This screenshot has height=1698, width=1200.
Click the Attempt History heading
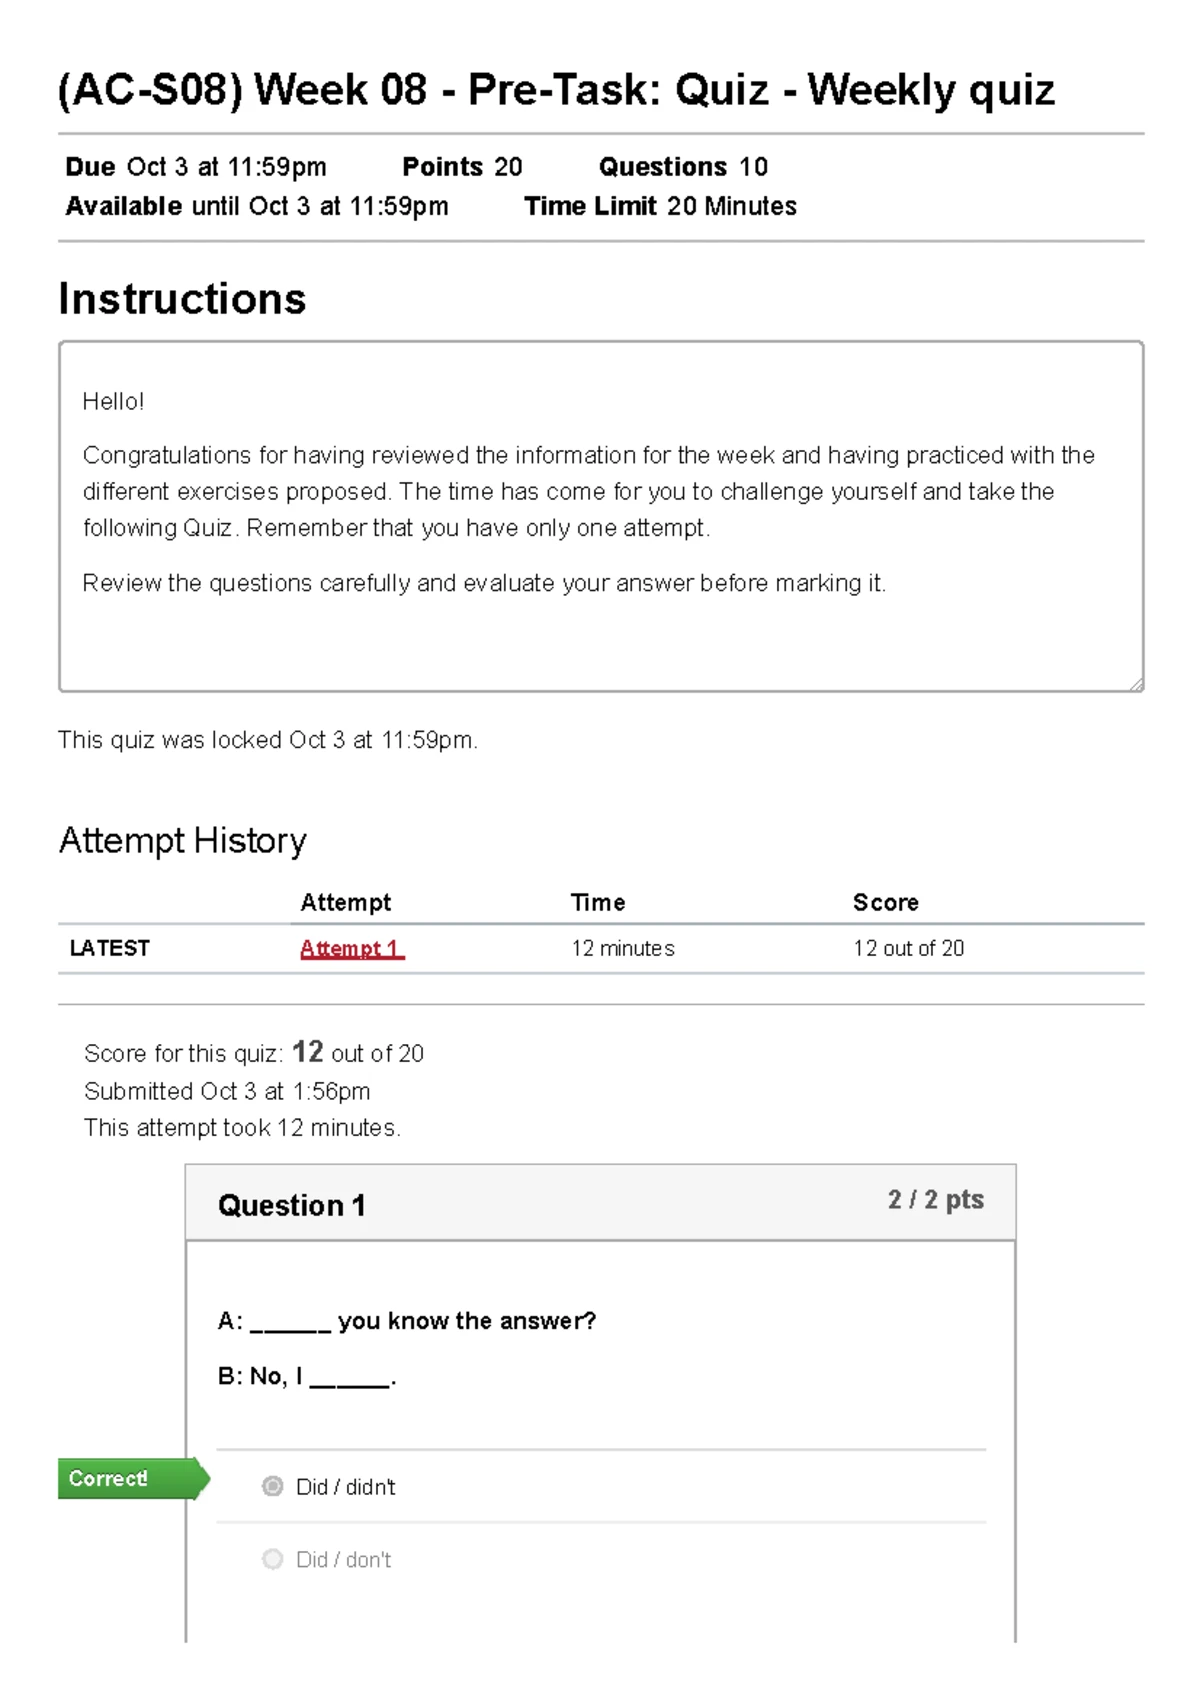(183, 841)
